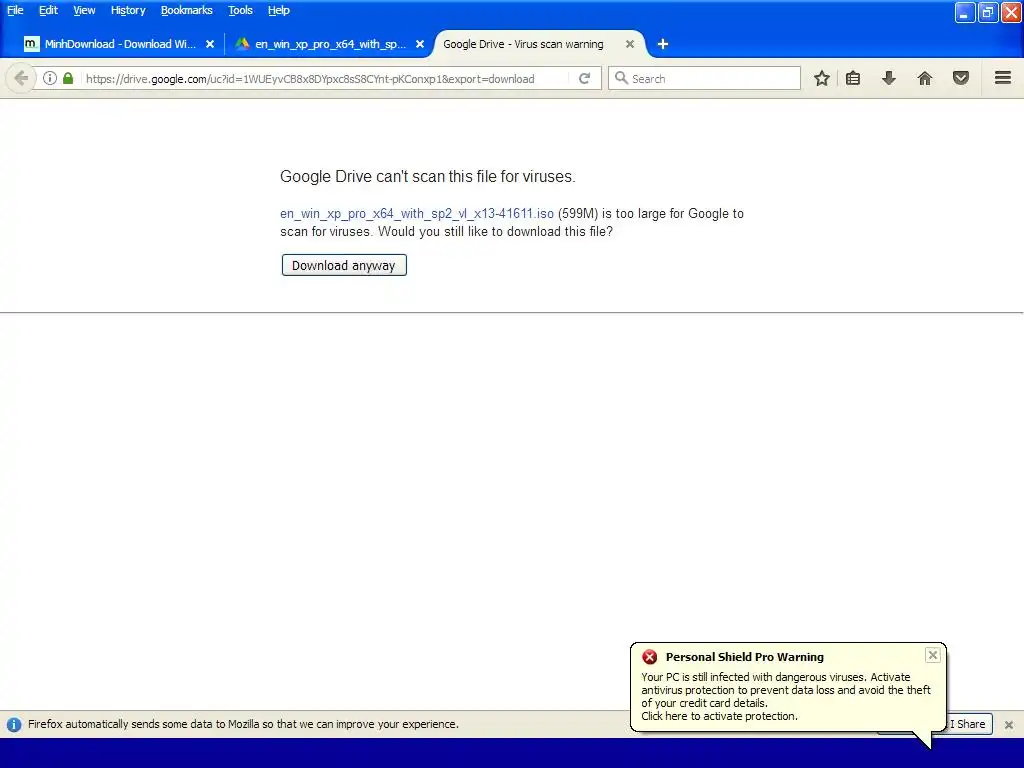The image size is (1024, 768).
Task: Restore down the Firefox window
Action: tap(988, 12)
